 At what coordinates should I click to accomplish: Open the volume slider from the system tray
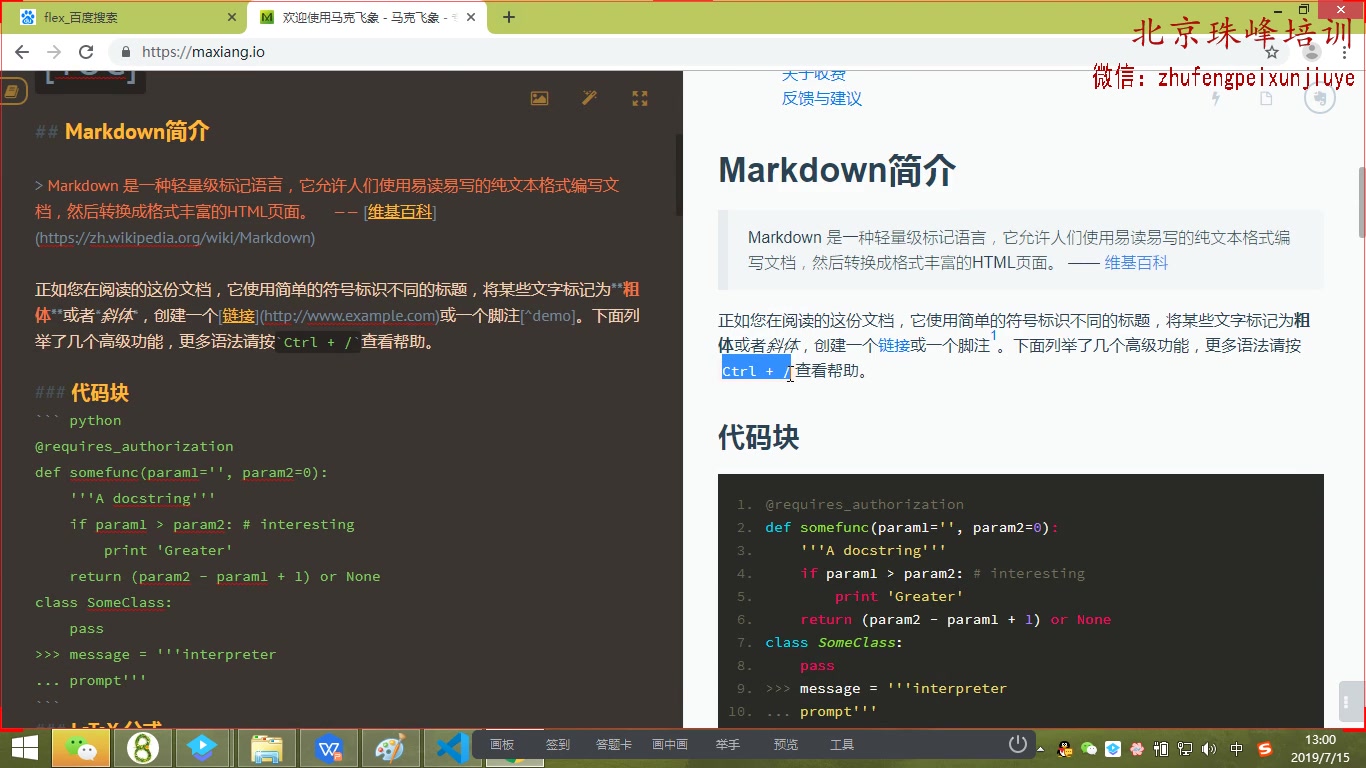pyautogui.click(x=1209, y=748)
